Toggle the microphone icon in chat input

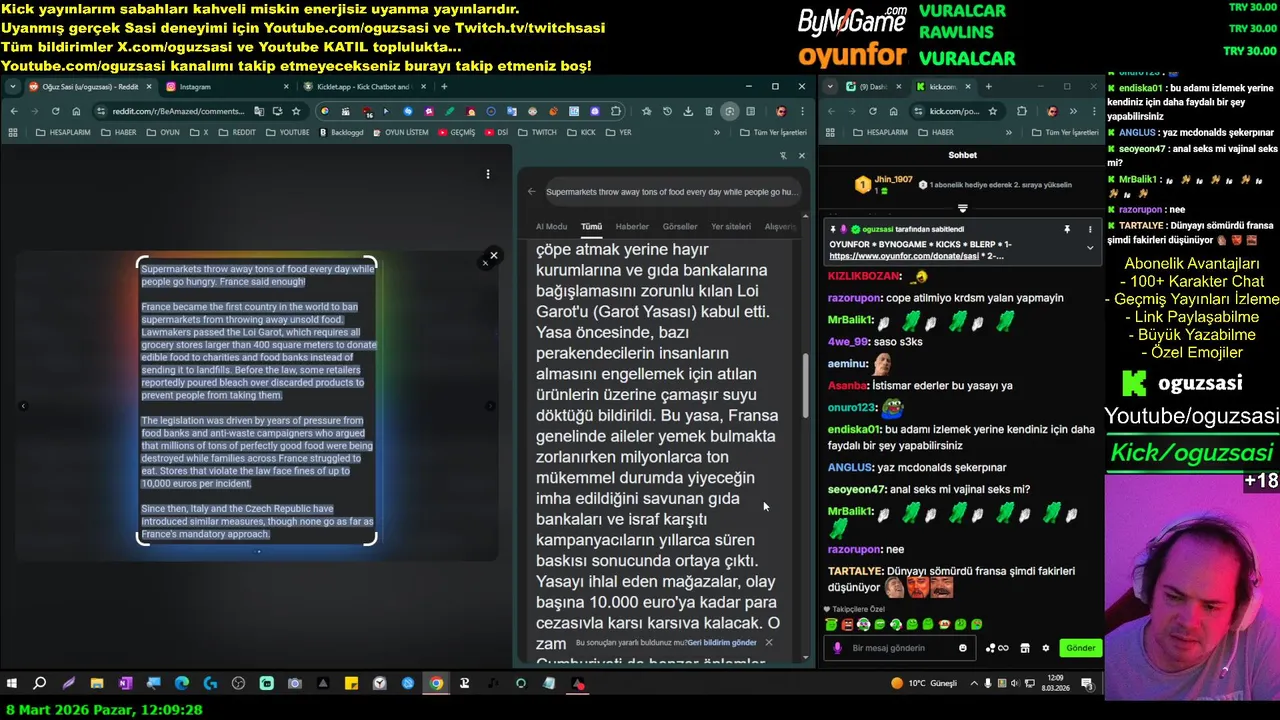point(837,648)
